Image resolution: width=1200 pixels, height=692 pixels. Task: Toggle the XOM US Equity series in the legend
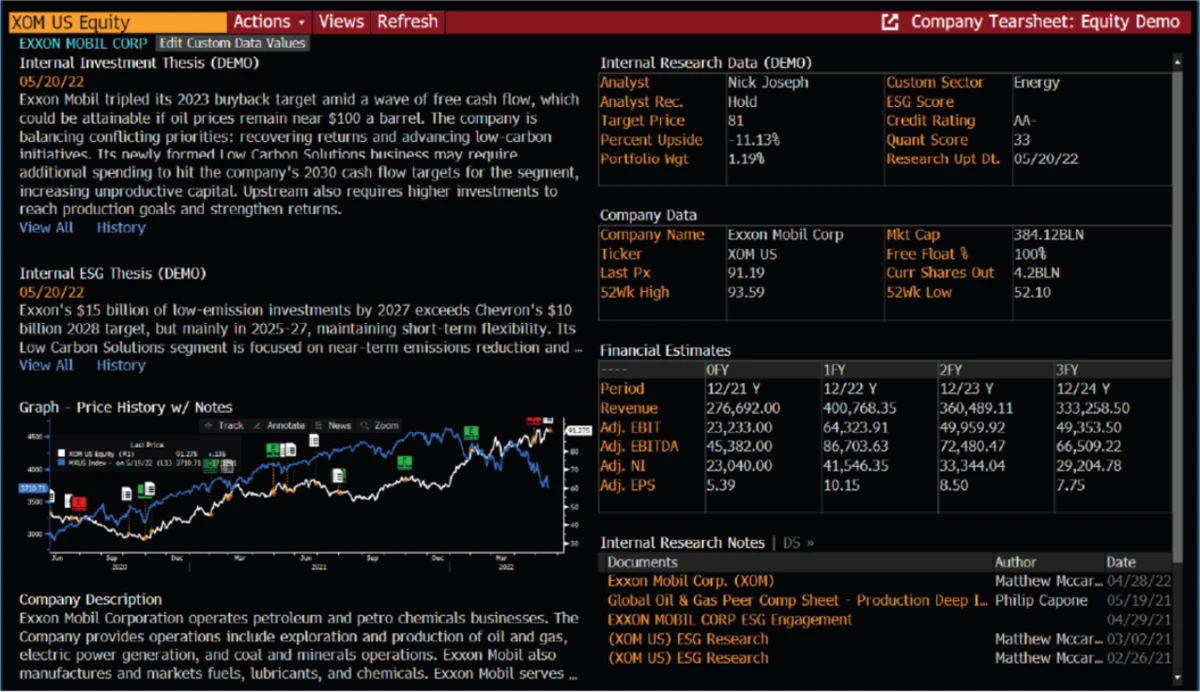[x=90, y=452]
